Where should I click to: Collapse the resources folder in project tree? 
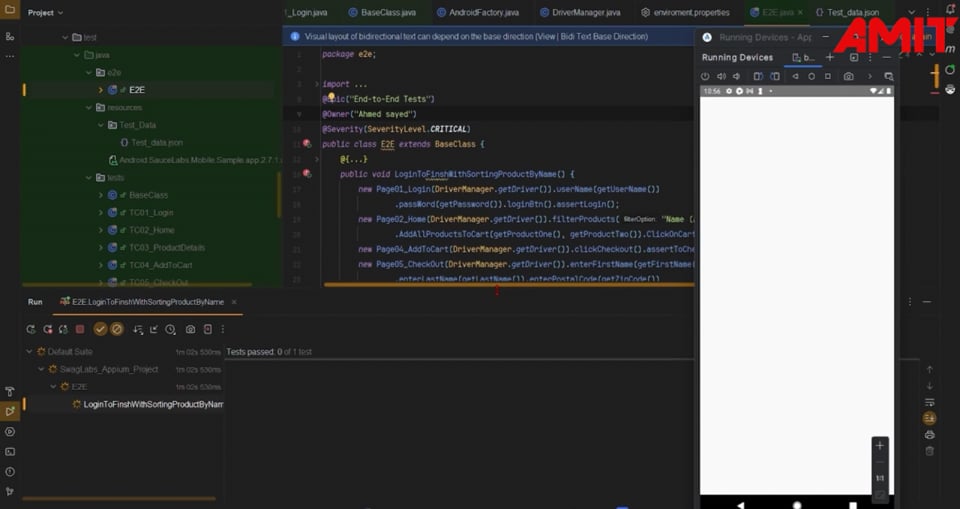click(89, 108)
